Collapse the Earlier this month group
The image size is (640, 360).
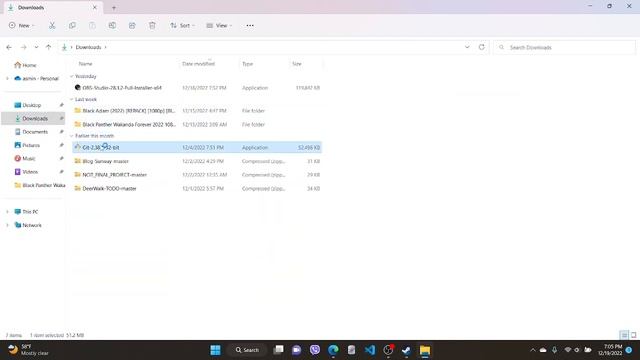tap(72, 136)
